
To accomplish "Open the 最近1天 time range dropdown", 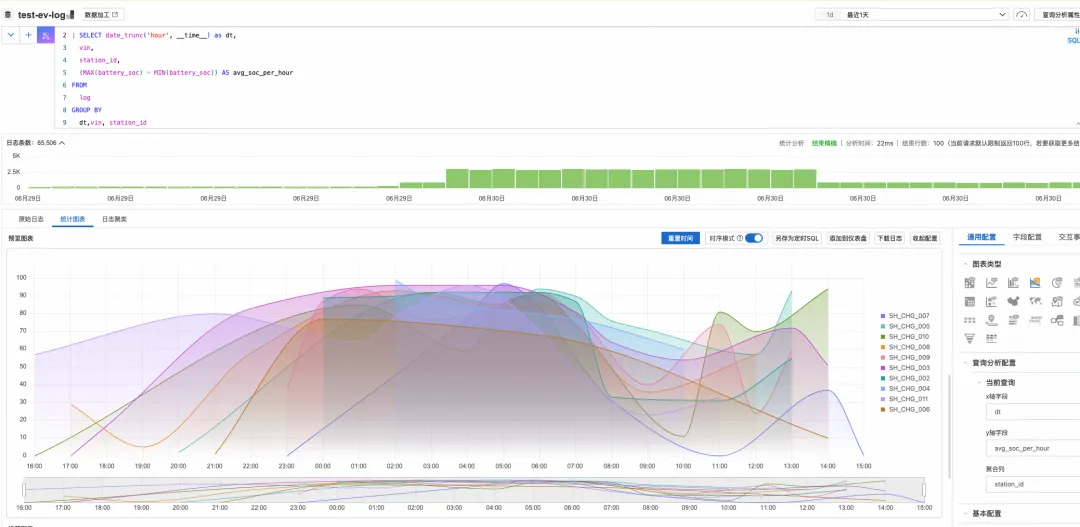I will (911, 14).
